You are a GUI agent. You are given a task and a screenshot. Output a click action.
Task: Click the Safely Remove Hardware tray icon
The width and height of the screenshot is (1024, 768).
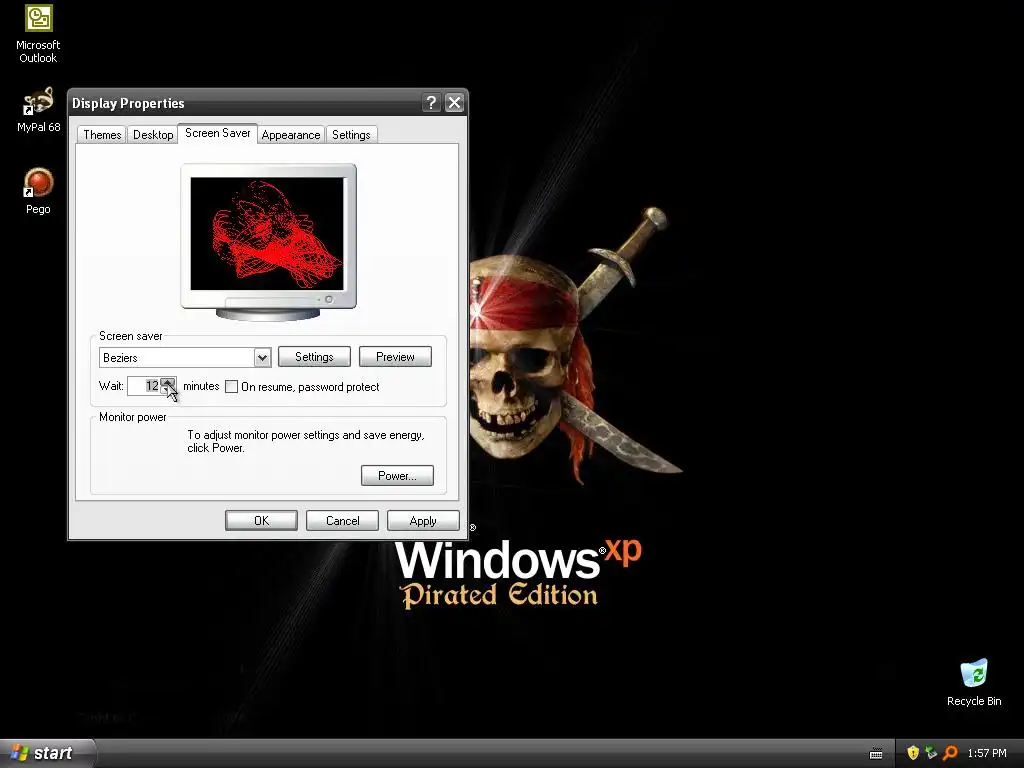click(x=931, y=753)
